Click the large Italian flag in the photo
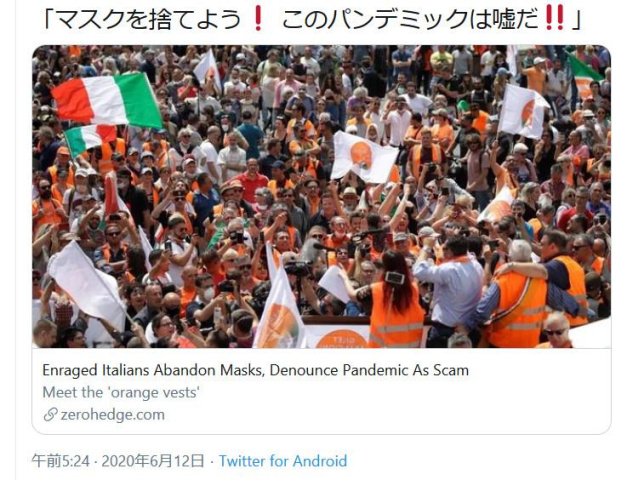Screen dimensions: 627x480 tap(107, 99)
